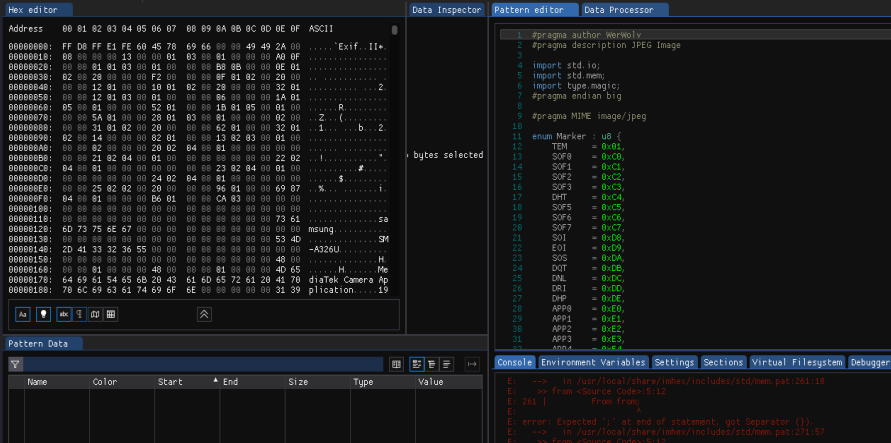Viewport: 891px width, 443px height.
Task: Sort pattern data by Value column
Action: (449, 382)
